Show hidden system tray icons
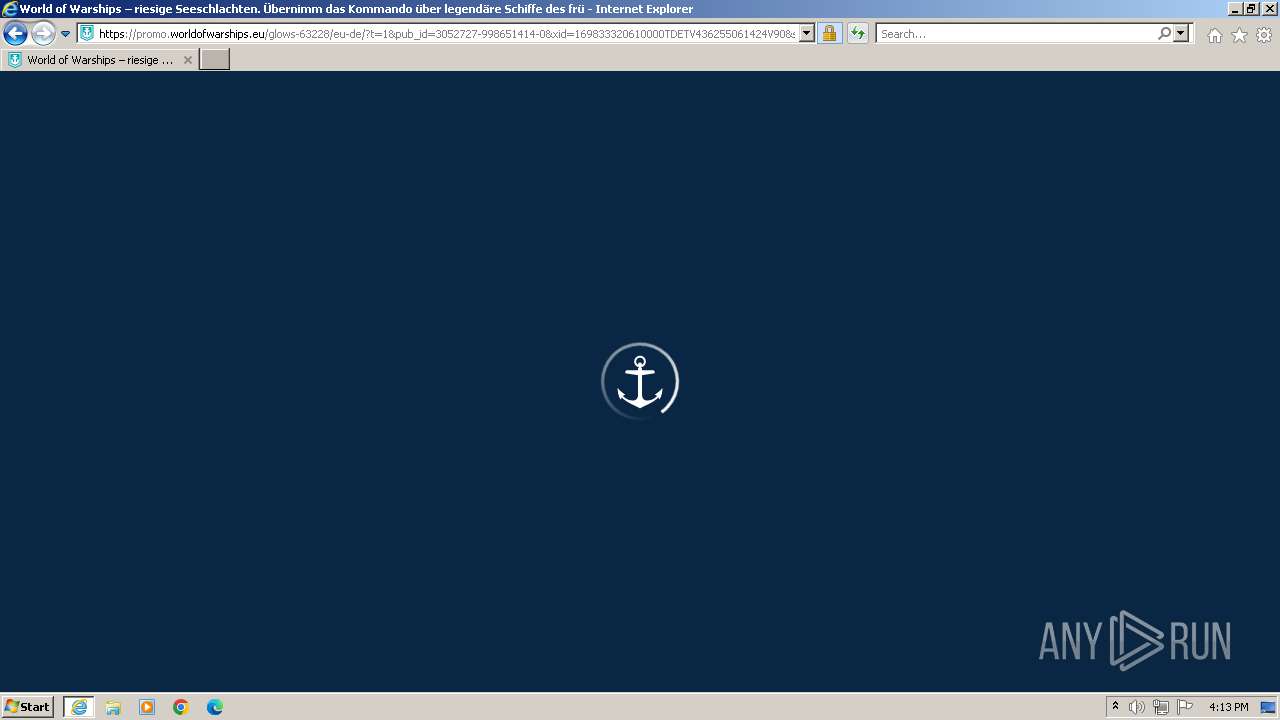The height and width of the screenshot is (720, 1280). point(1115,707)
